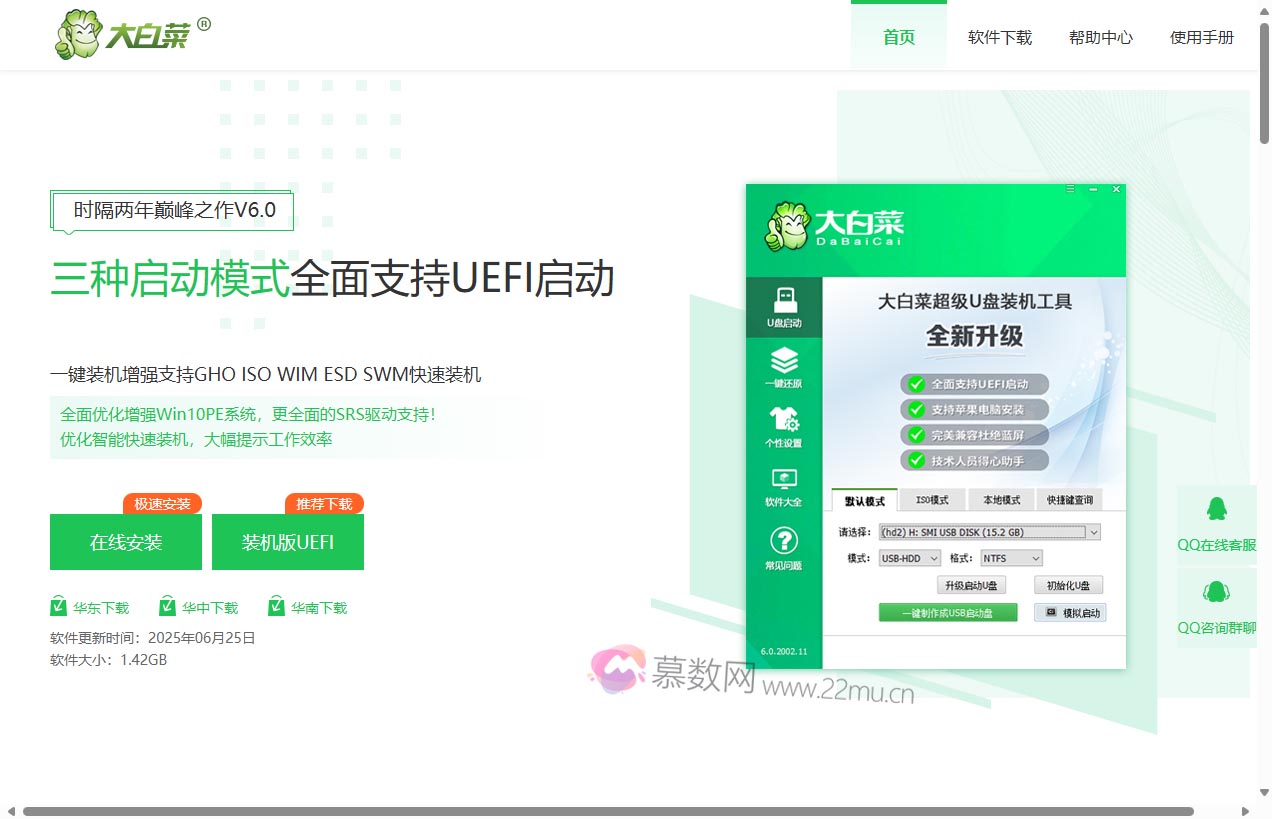Click the 装机版UEFI download button
This screenshot has height=819, width=1272.
pyautogui.click(x=287, y=541)
